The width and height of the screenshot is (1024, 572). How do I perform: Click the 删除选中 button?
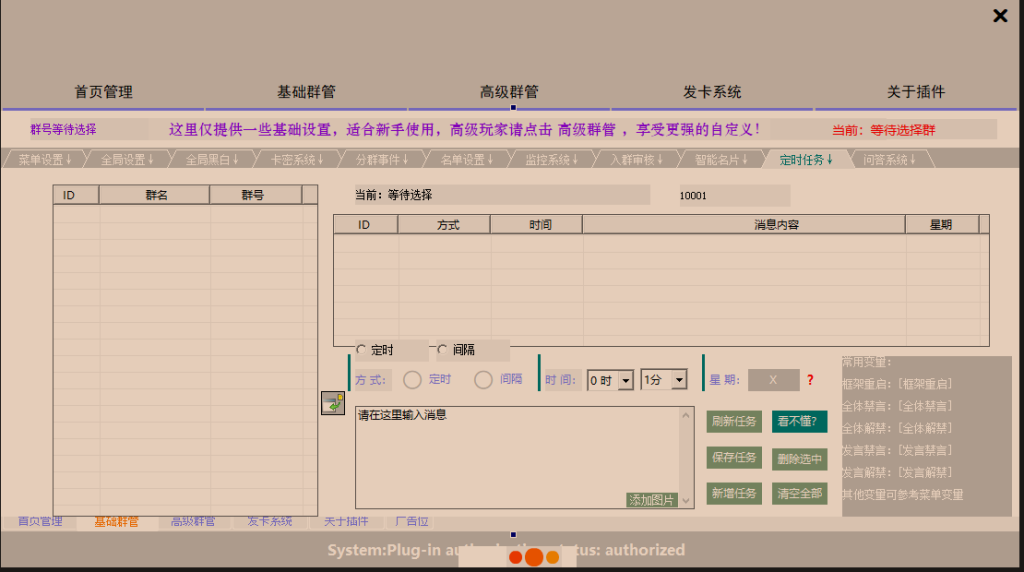coord(799,459)
